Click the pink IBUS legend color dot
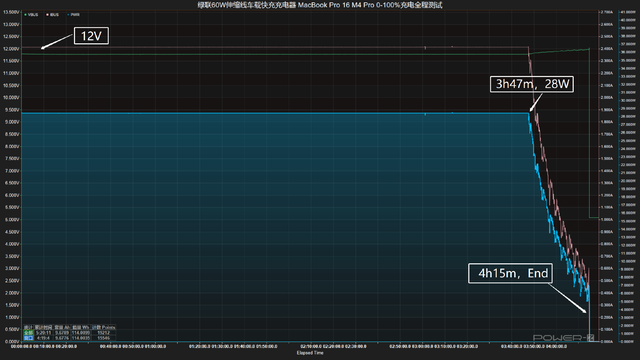The width and height of the screenshot is (640, 360). pos(47,15)
